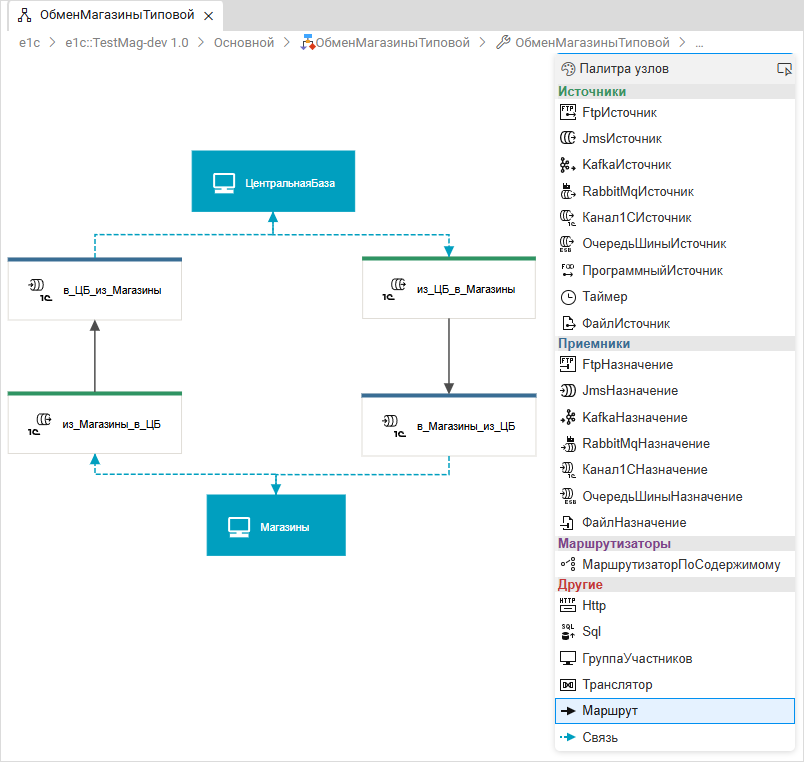804x762 pixels.
Task: Click the Sql node icon
Action: [568, 632]
